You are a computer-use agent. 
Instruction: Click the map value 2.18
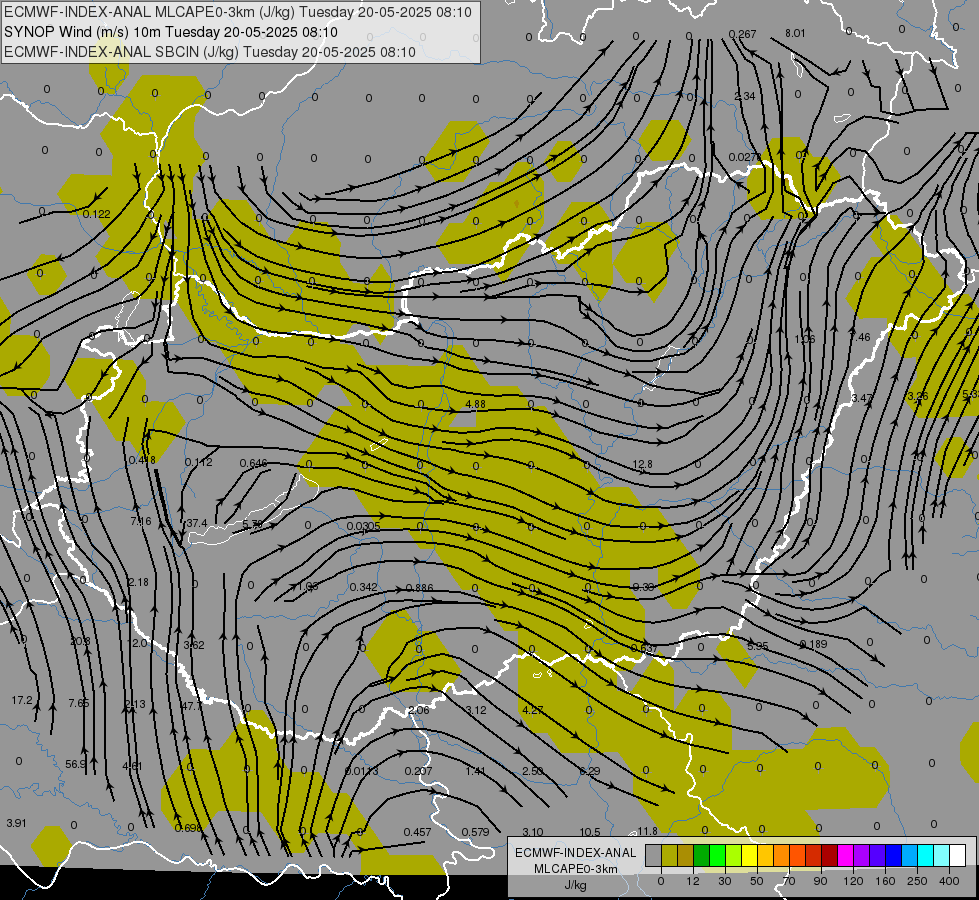point(138,582)
